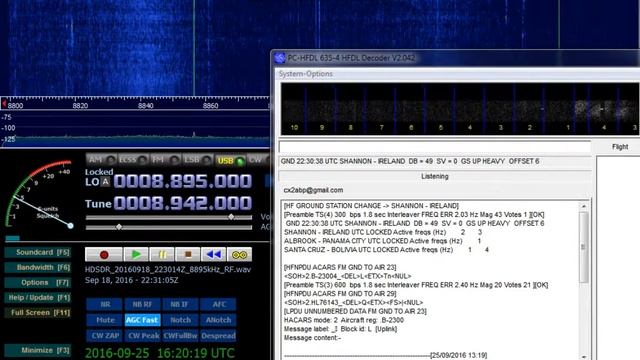Click 'SANTA CRUZ - BOLIVIA' log line

386,249
